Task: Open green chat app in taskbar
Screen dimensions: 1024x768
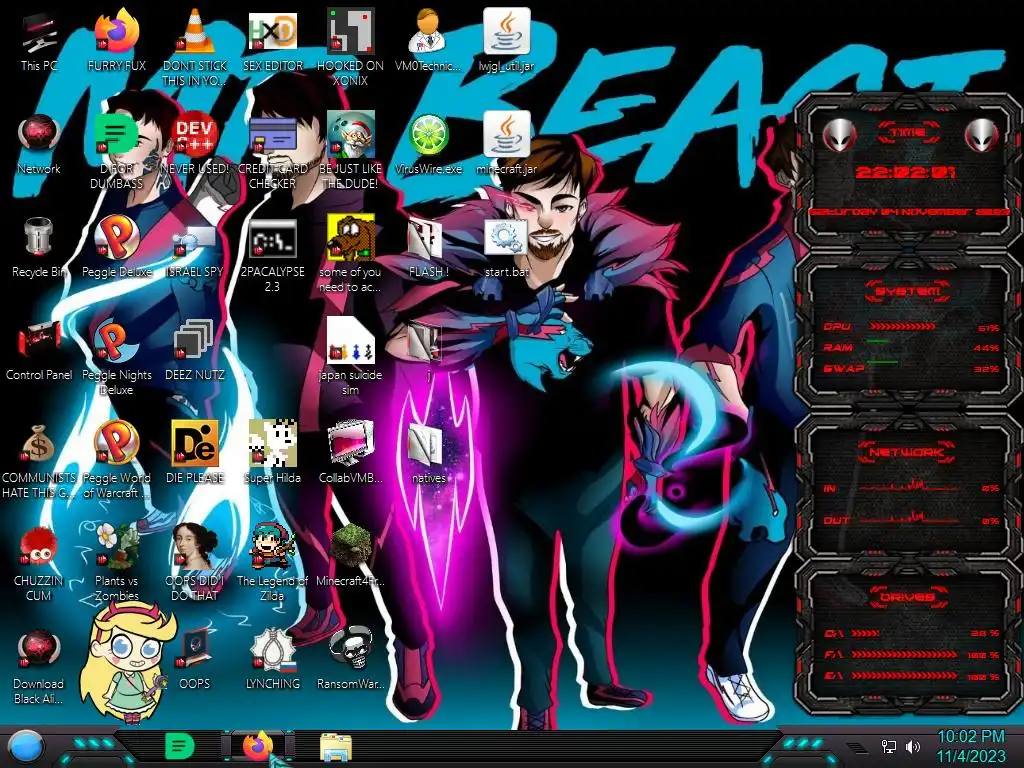Action: point(180,746)
